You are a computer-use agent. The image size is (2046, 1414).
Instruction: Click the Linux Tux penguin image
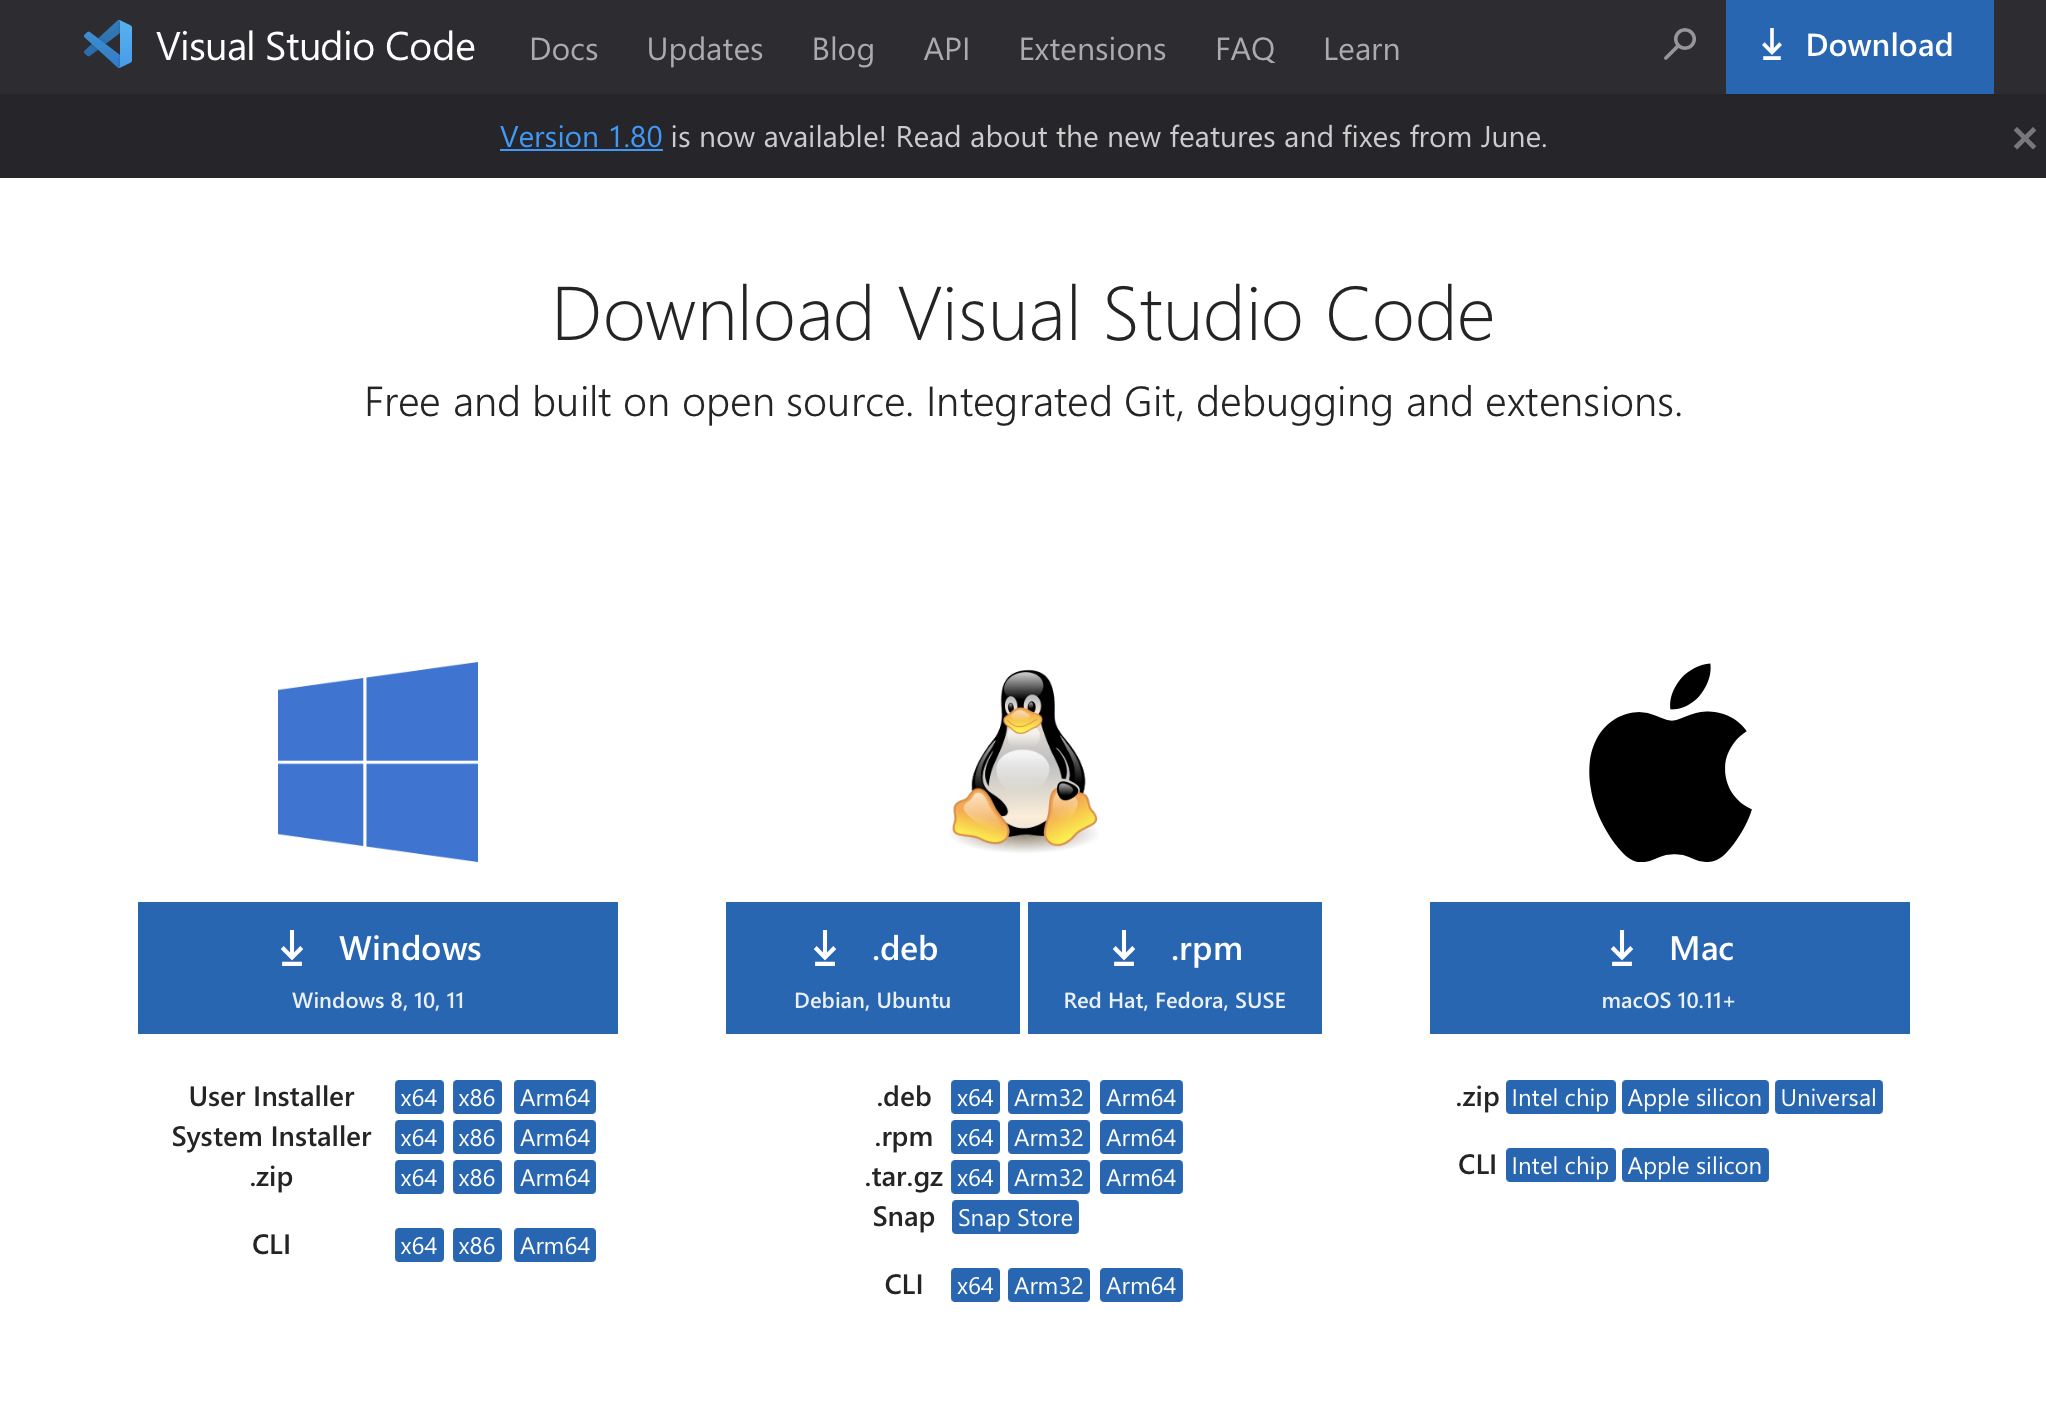[x=1024, y=760]
